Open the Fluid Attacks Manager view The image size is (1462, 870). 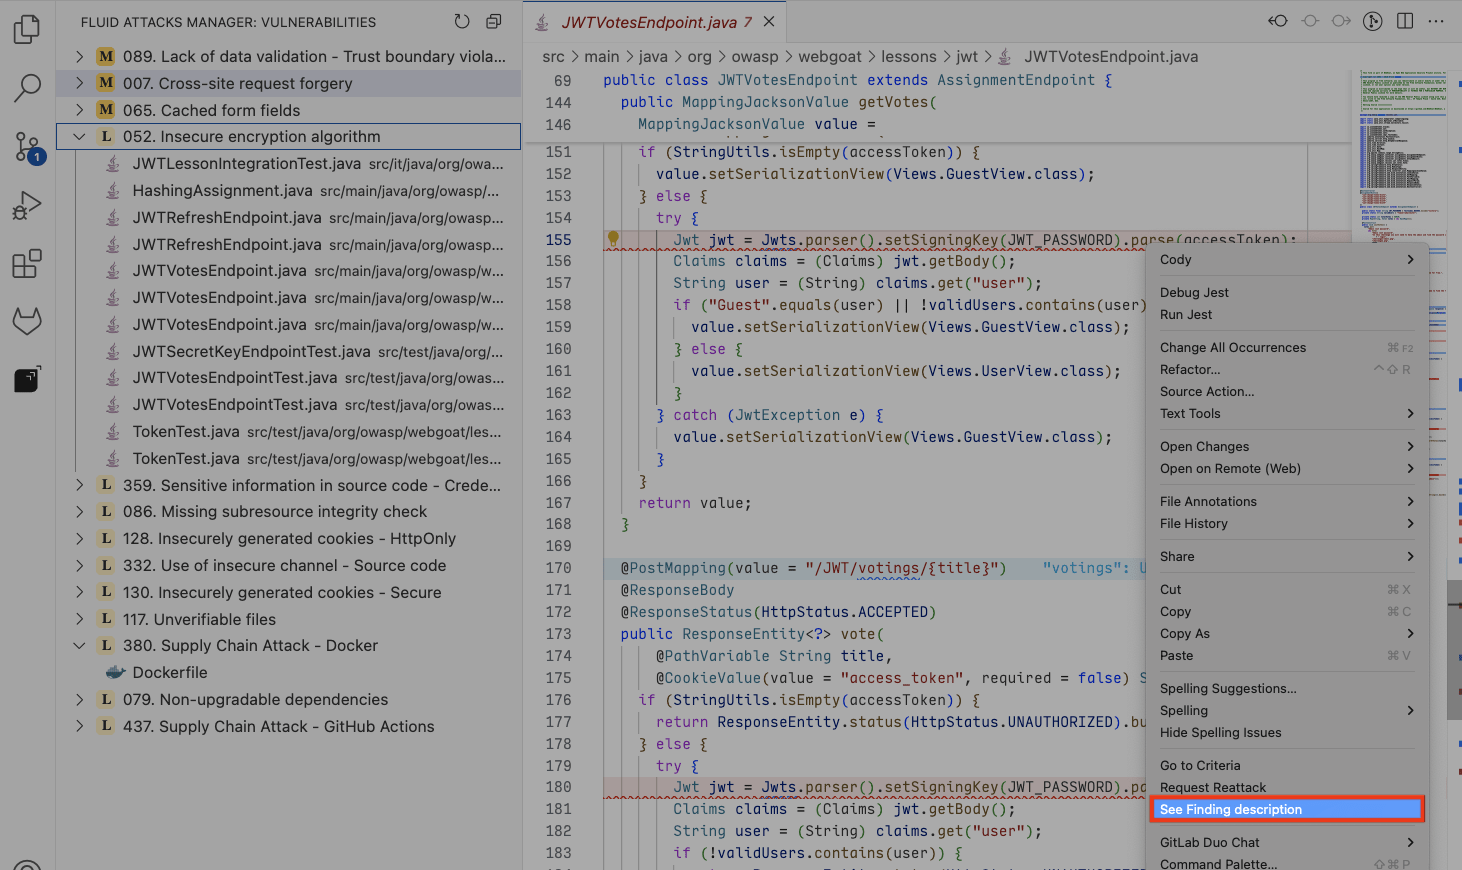click(x=27, y=379)
